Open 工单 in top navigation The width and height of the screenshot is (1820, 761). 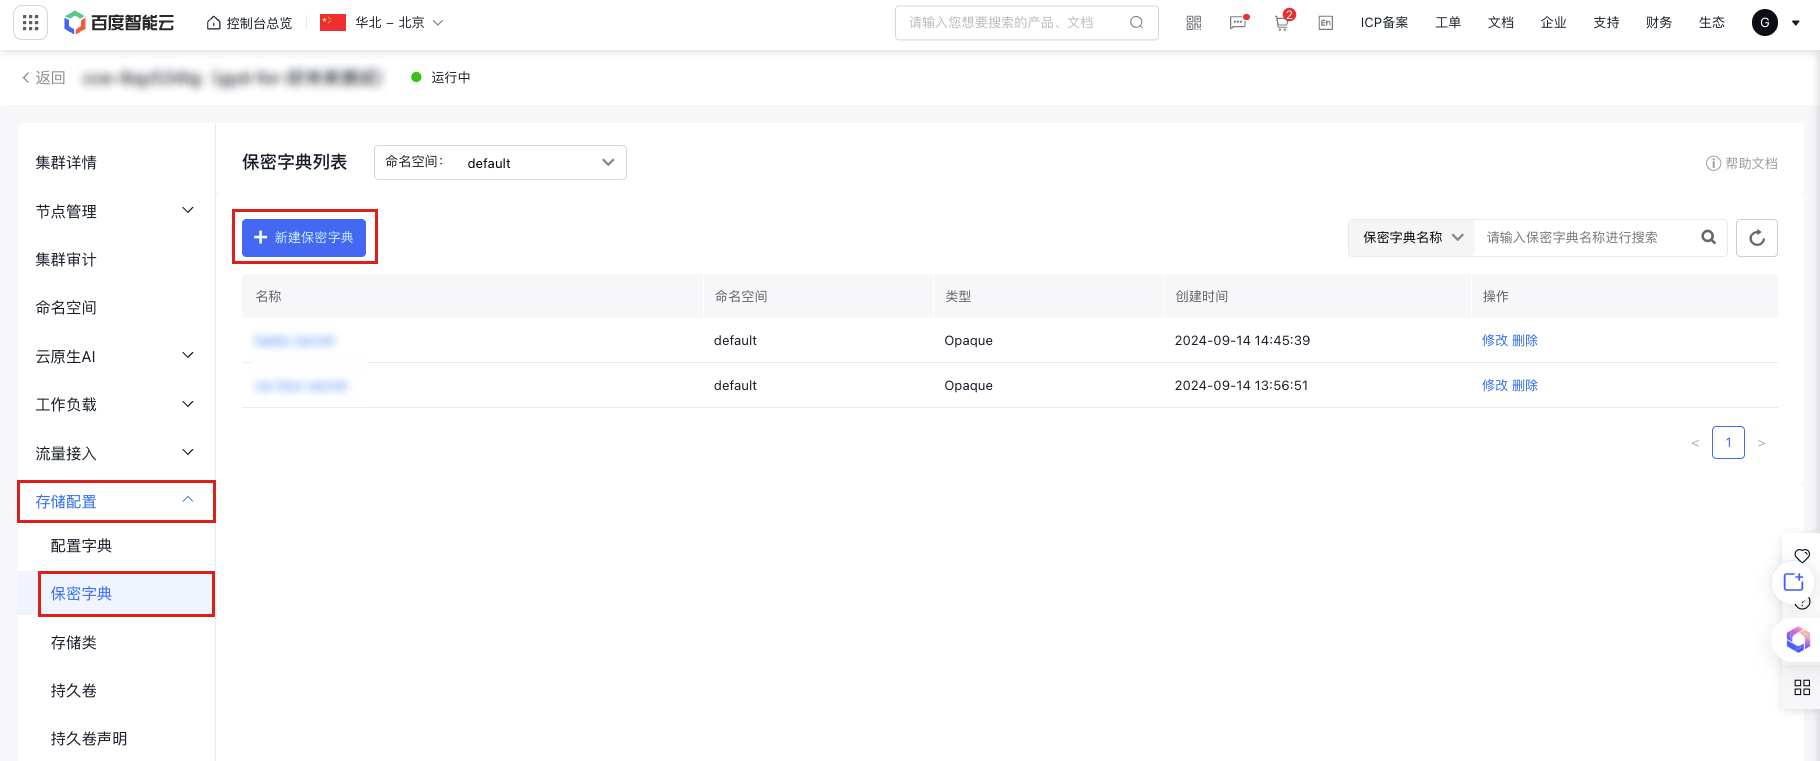coord(1448,23)
